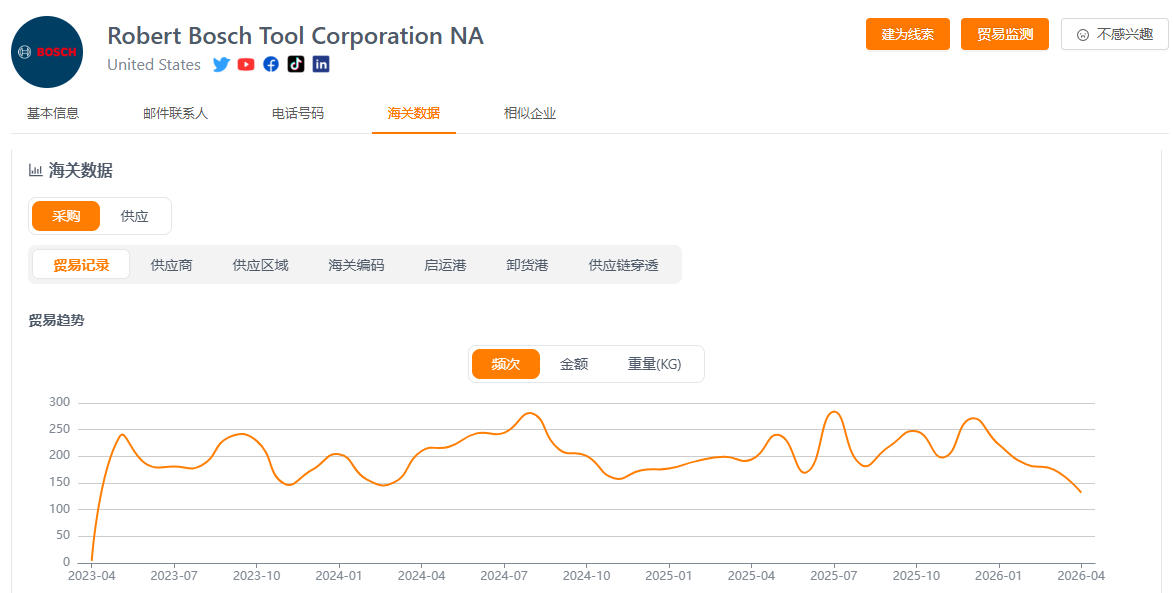This screenshot has height=593, width=1173.
Task: Click the 300 y-axis value
Action: 59,402
